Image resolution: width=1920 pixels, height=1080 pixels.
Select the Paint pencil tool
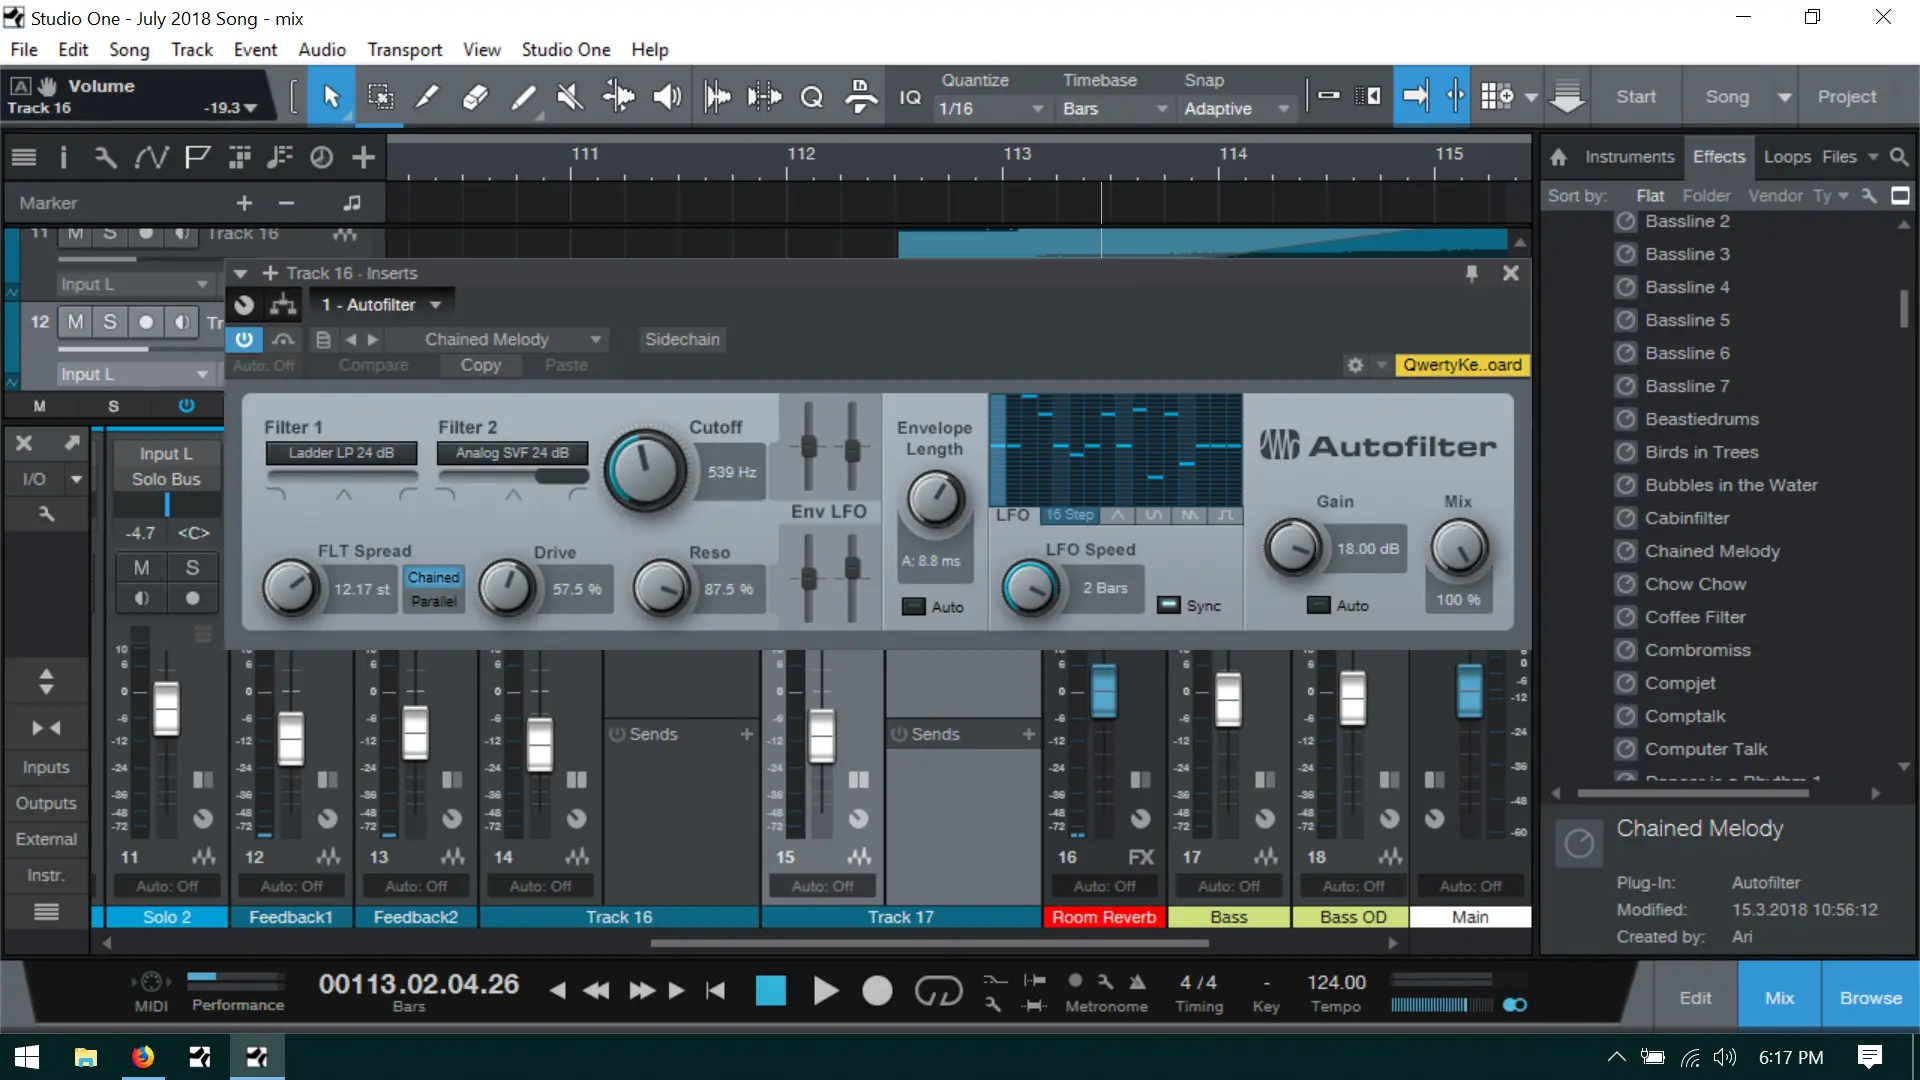coord(523,97)
